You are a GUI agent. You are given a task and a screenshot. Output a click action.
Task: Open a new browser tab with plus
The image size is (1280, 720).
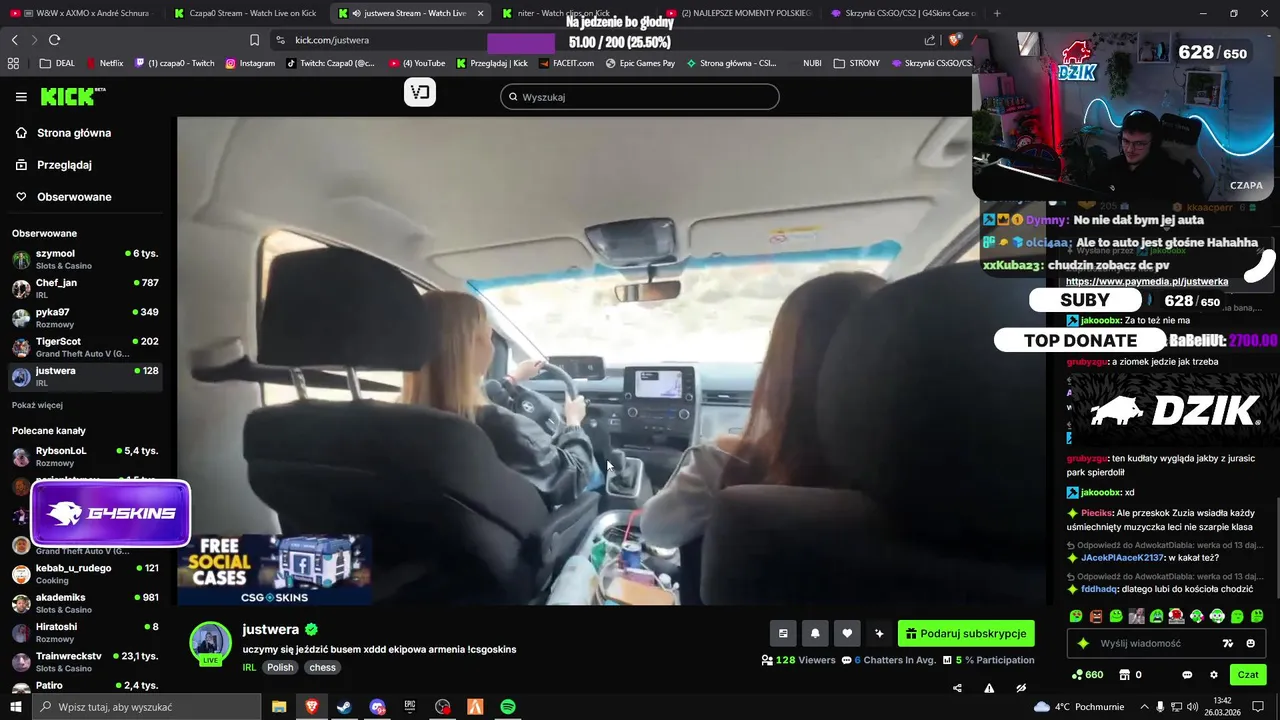coord(997,13)
